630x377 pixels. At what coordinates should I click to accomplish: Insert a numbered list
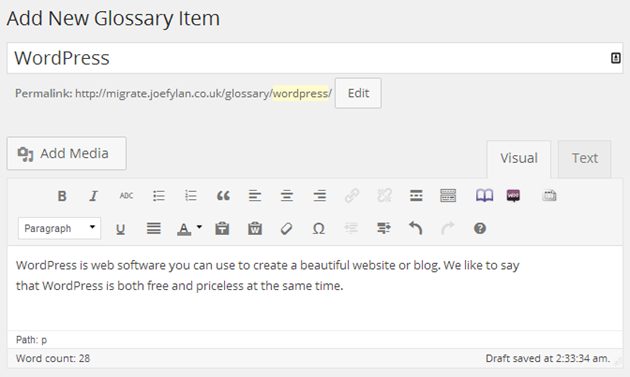pyautogui.click(x=191, y=196)
